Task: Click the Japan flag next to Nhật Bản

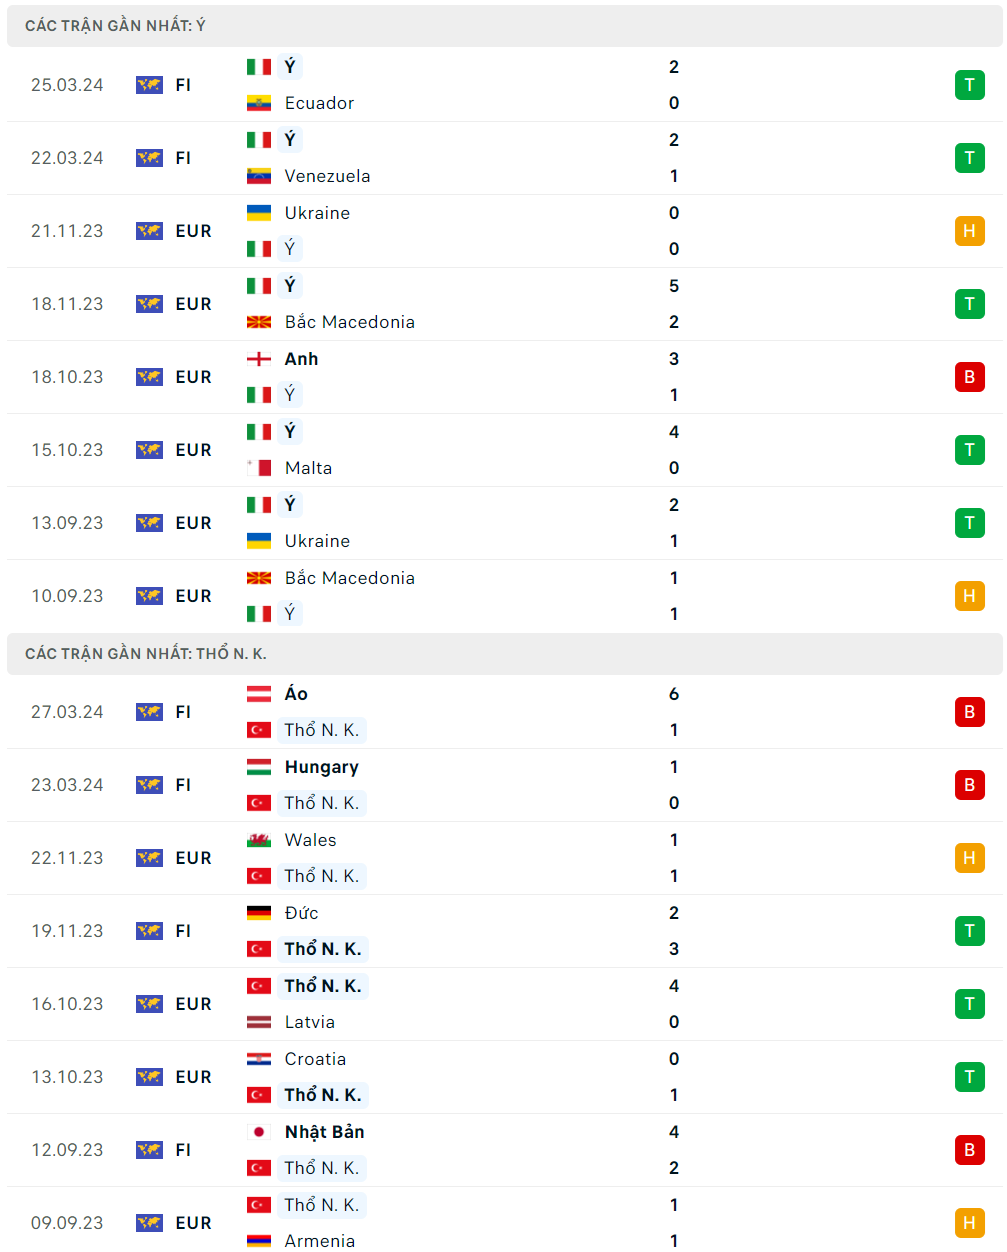Action: pyautogui.click(x=259, y=1132)
